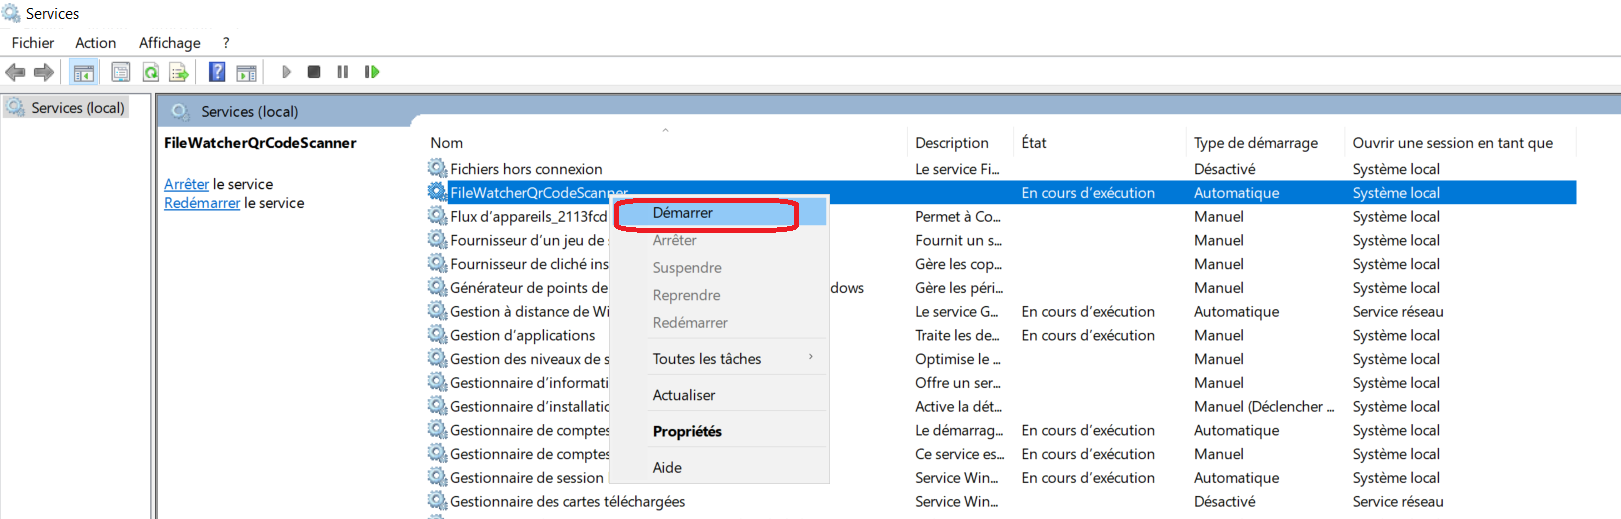Click the Back arrow in toolbar
This screenshot has height=519, width=1621.
tap(15, 72)
